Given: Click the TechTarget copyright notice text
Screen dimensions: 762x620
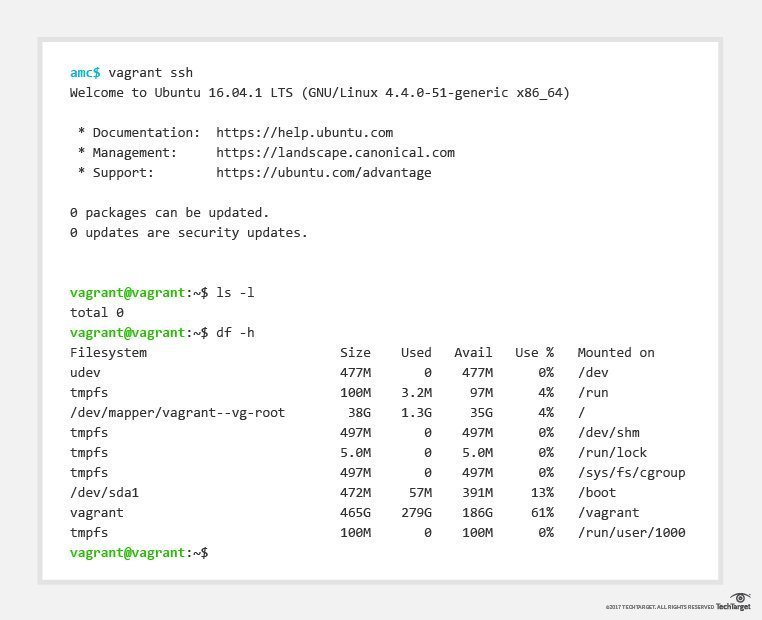Looking at the screenshot, I should 659,607.
